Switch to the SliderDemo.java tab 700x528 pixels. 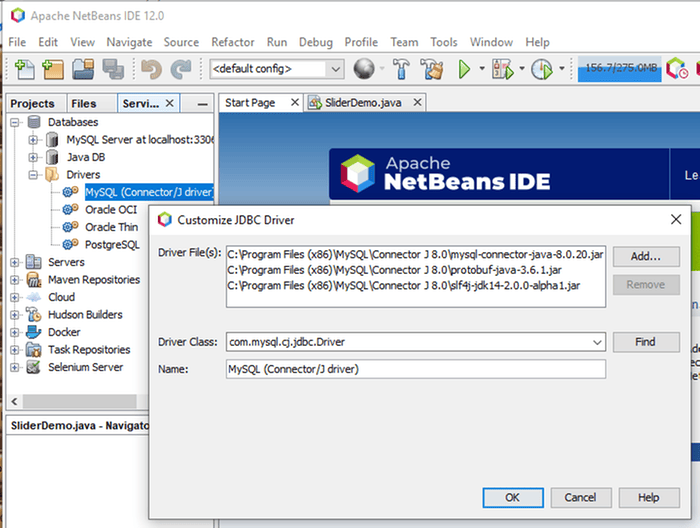coord(363,103)
